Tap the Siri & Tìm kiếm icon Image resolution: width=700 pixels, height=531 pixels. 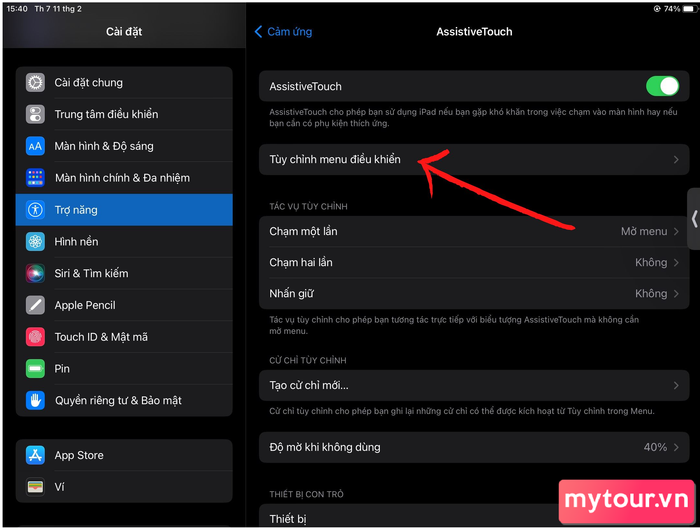point(35,273)
